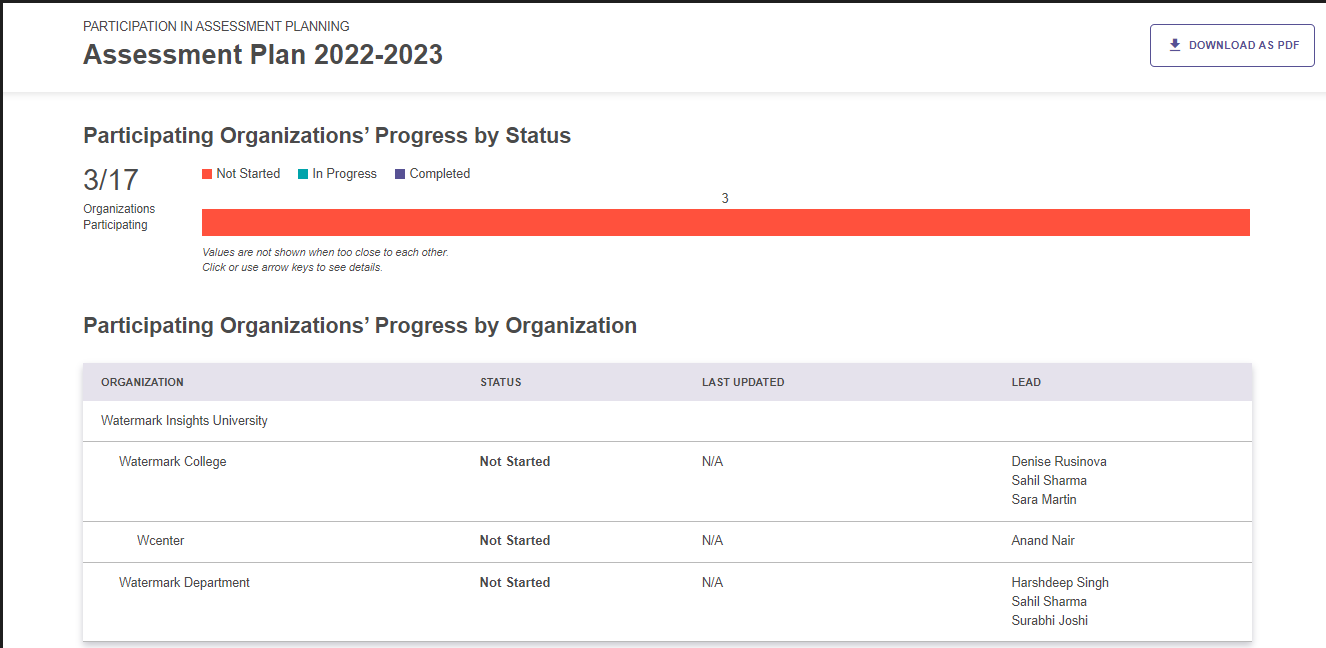Click the Download as PDF button

click(x=1232, y=45)
